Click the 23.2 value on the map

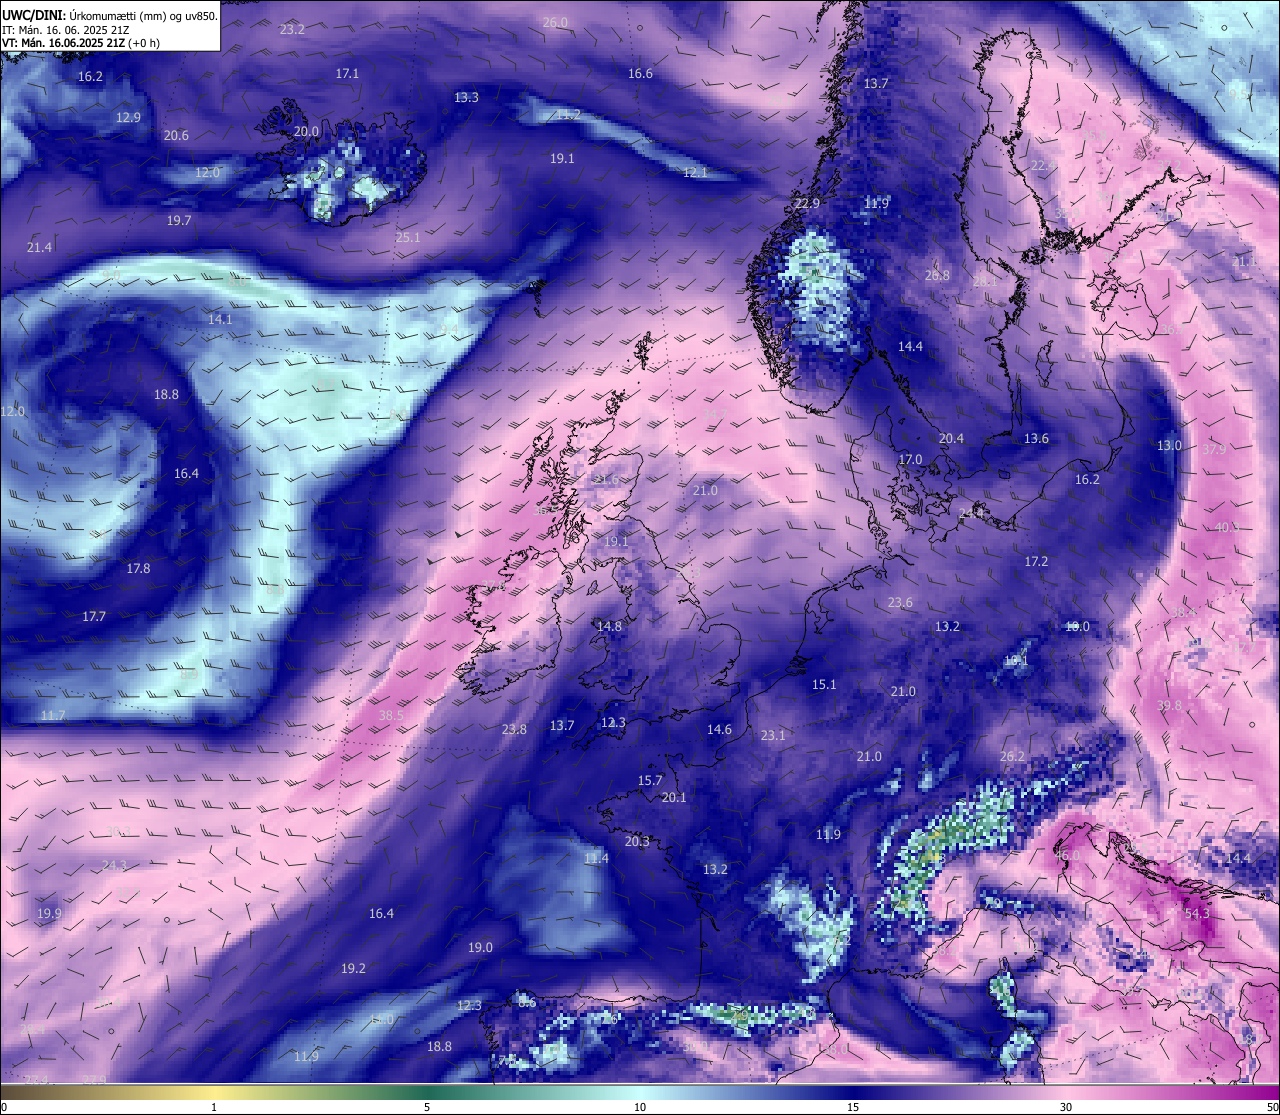tap(292, 29)
